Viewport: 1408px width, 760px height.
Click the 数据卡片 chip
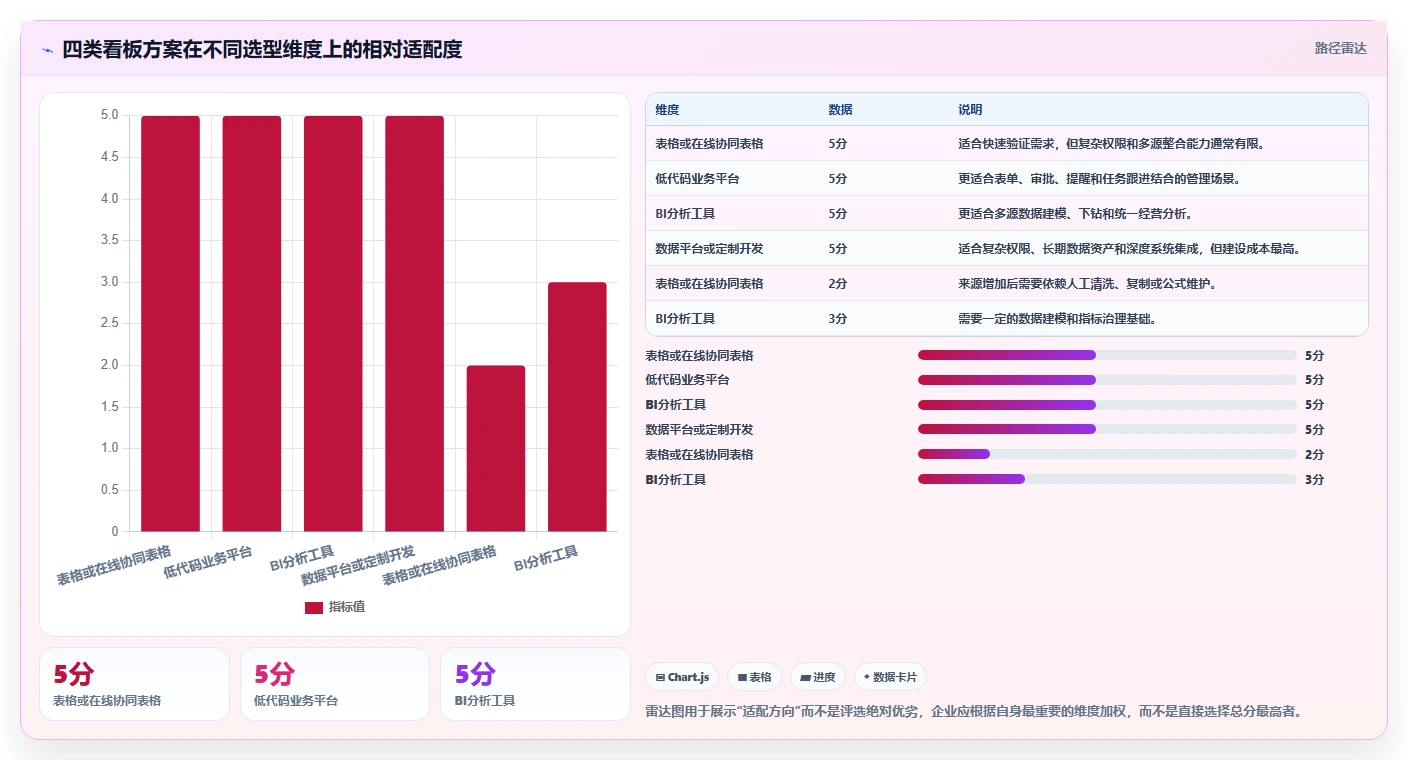890,677
